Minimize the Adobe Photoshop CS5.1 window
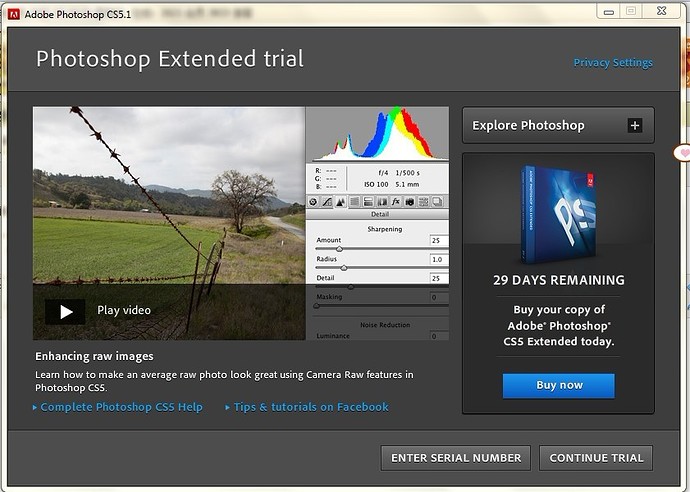690x492 pixels. pyautogui.click(x=609, y=12)
